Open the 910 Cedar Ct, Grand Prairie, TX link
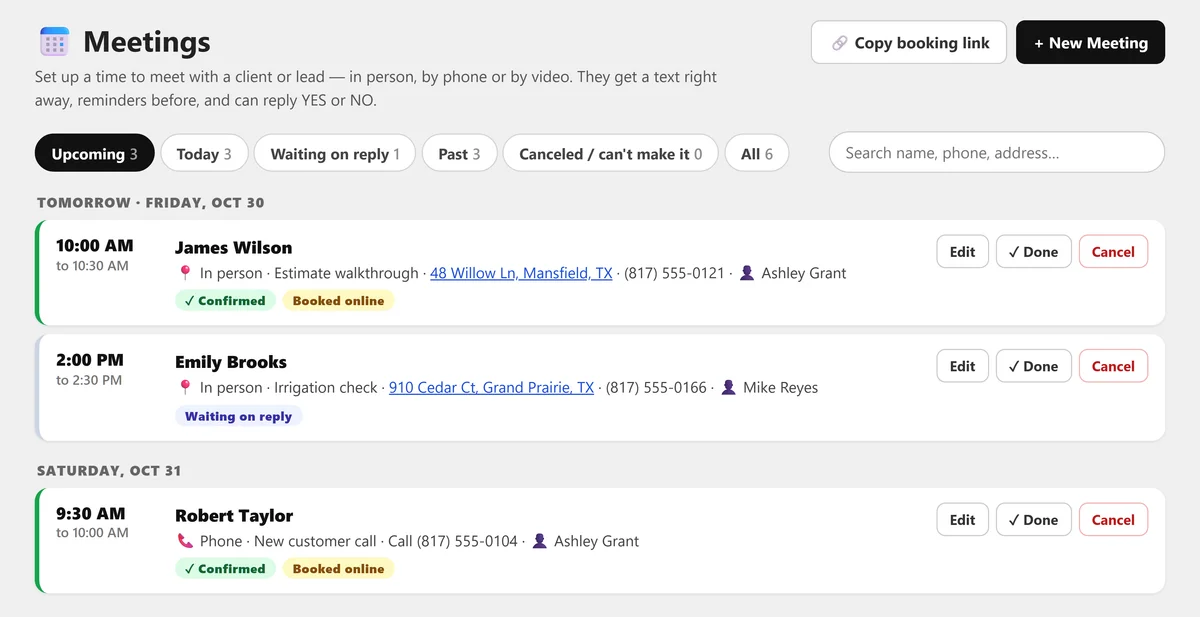The image size is (1200, 617). pyautogui.click(x=491, y=387)
